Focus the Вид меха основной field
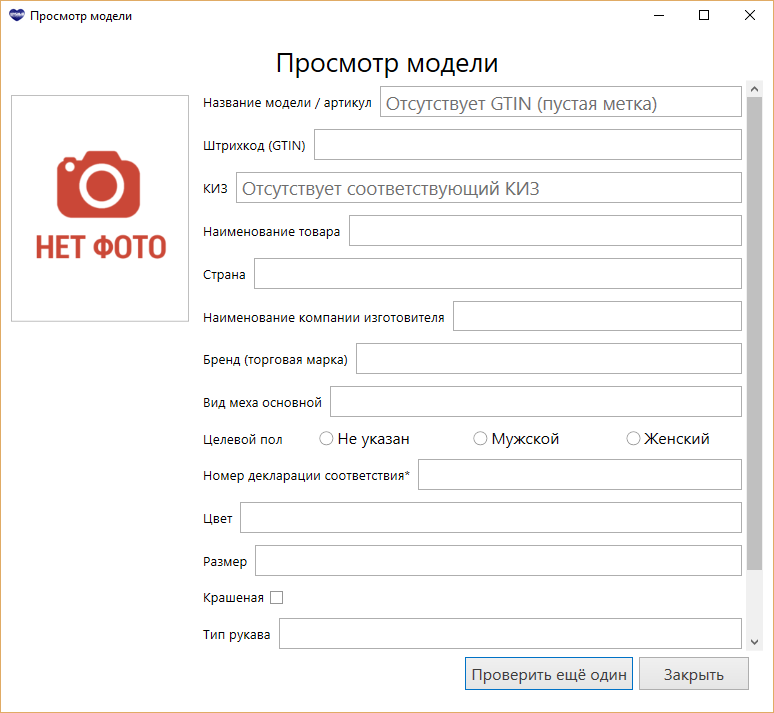This screenshot has height=713, width=774. pos(536,401)
